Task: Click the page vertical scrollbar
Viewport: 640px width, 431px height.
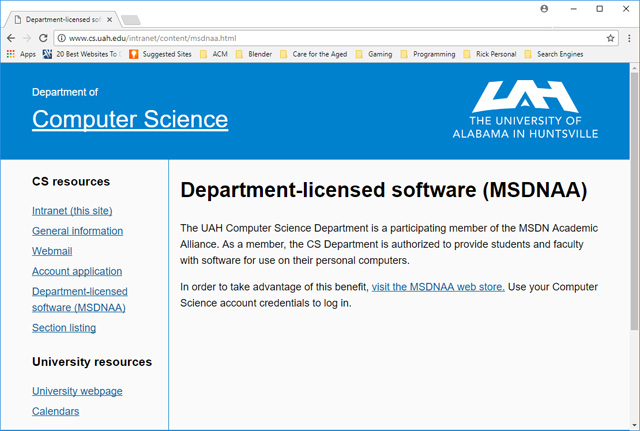Action: coord(634,200)
